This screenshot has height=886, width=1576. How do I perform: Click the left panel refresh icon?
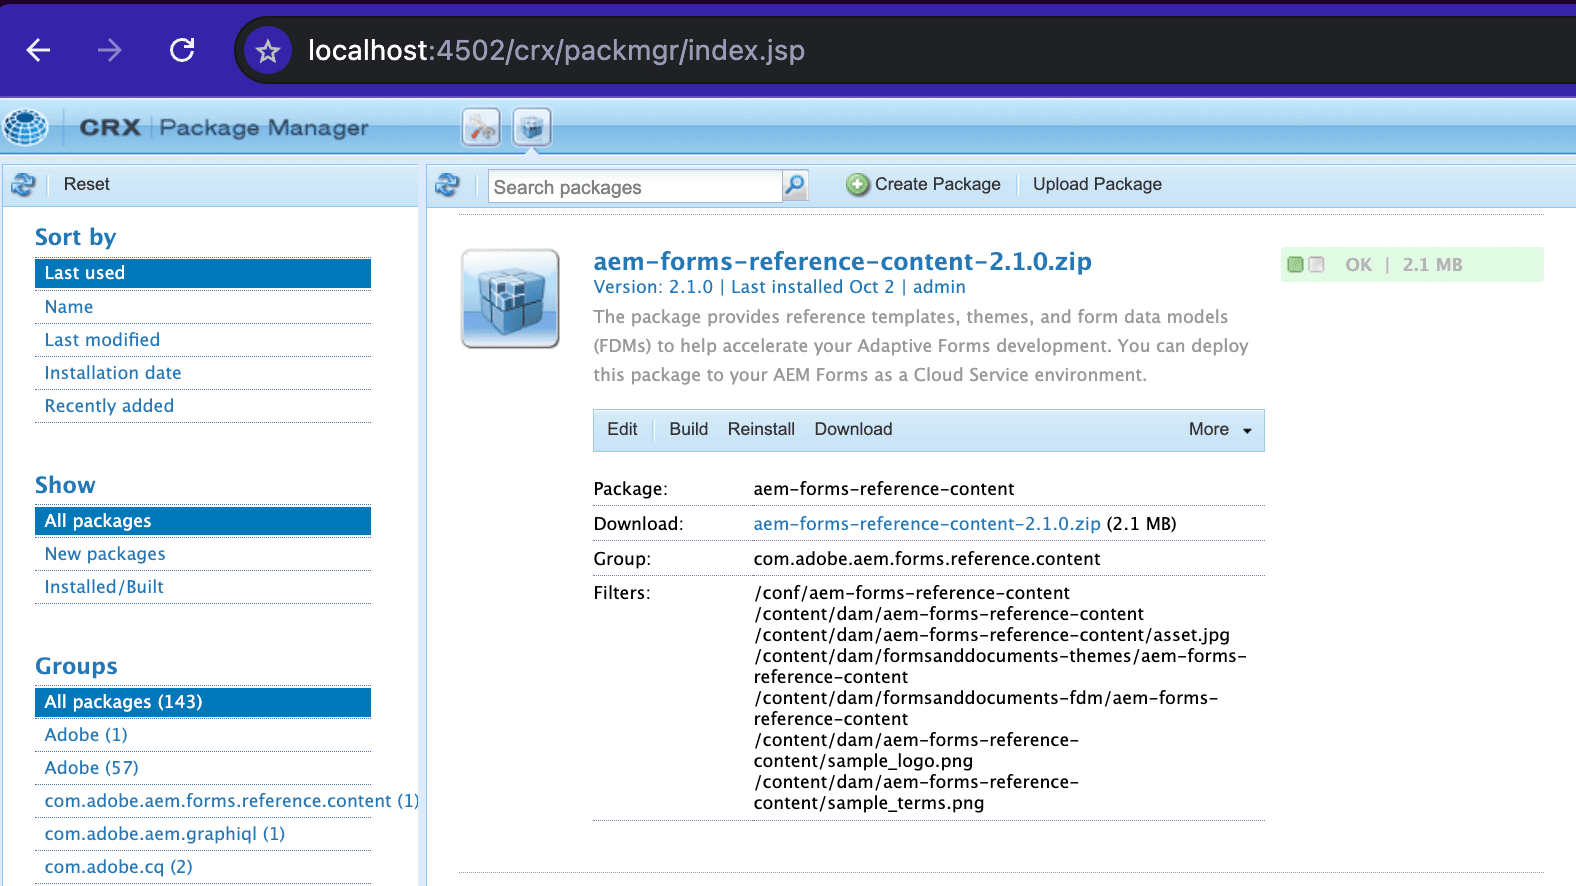[x=23, y=184]
